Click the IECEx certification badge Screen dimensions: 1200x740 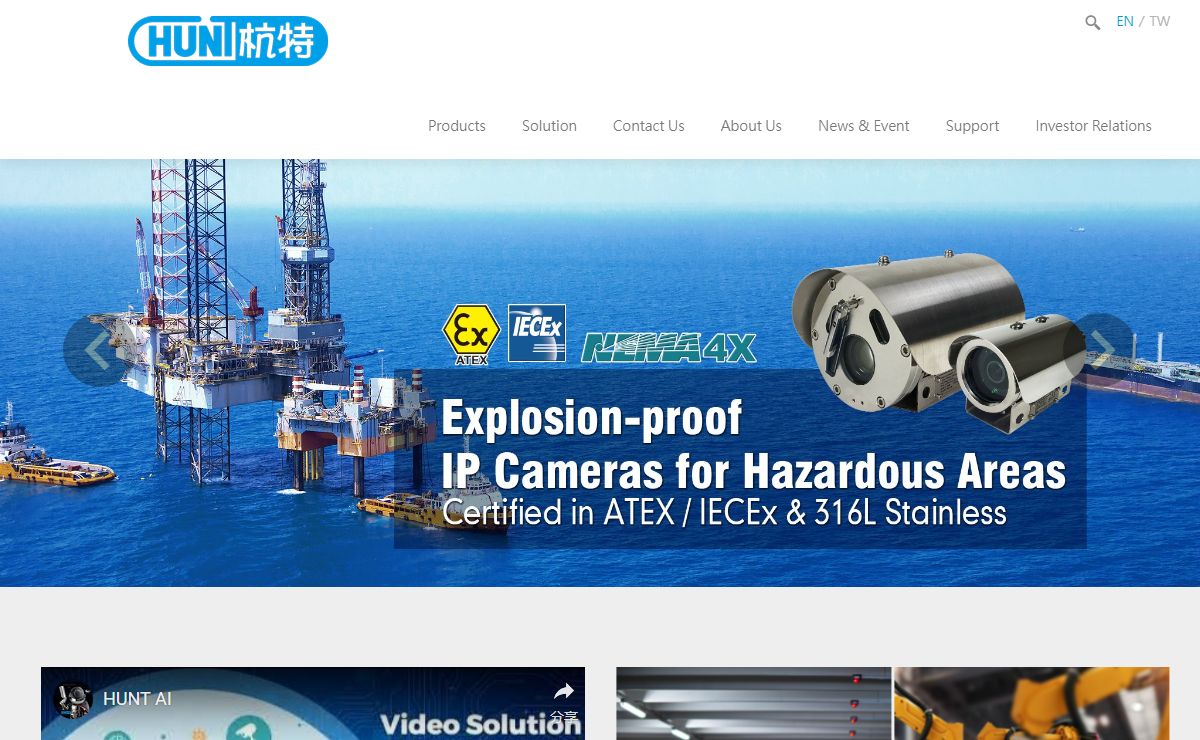pyautogui.click(x=537, y=333)
